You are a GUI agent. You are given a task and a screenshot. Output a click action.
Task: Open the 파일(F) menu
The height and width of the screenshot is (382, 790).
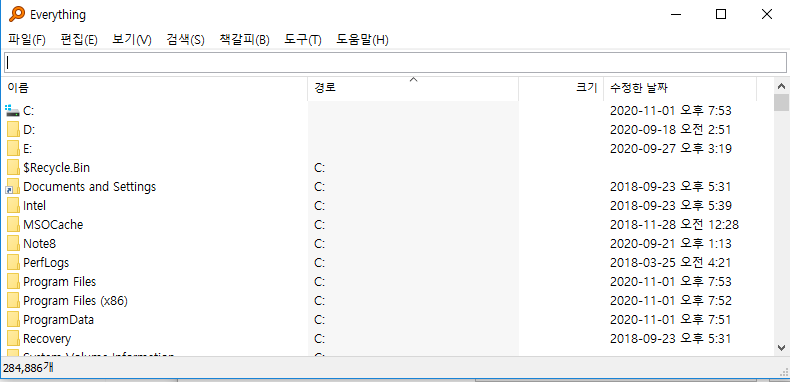pos(27,40)
